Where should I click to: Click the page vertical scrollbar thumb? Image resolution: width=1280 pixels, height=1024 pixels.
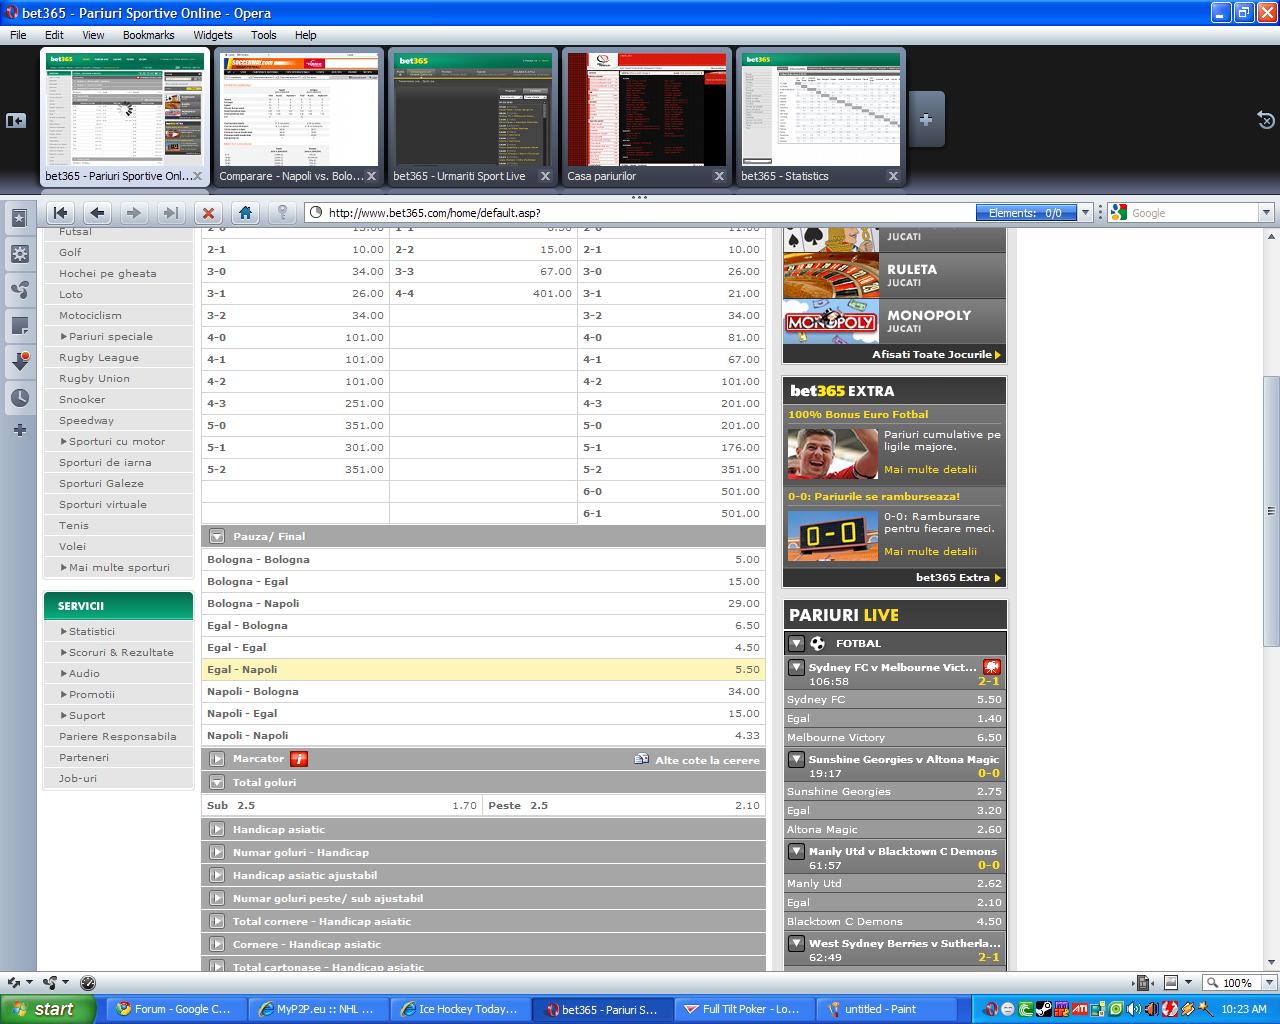pyautogui.click(x=1271, y=511)
